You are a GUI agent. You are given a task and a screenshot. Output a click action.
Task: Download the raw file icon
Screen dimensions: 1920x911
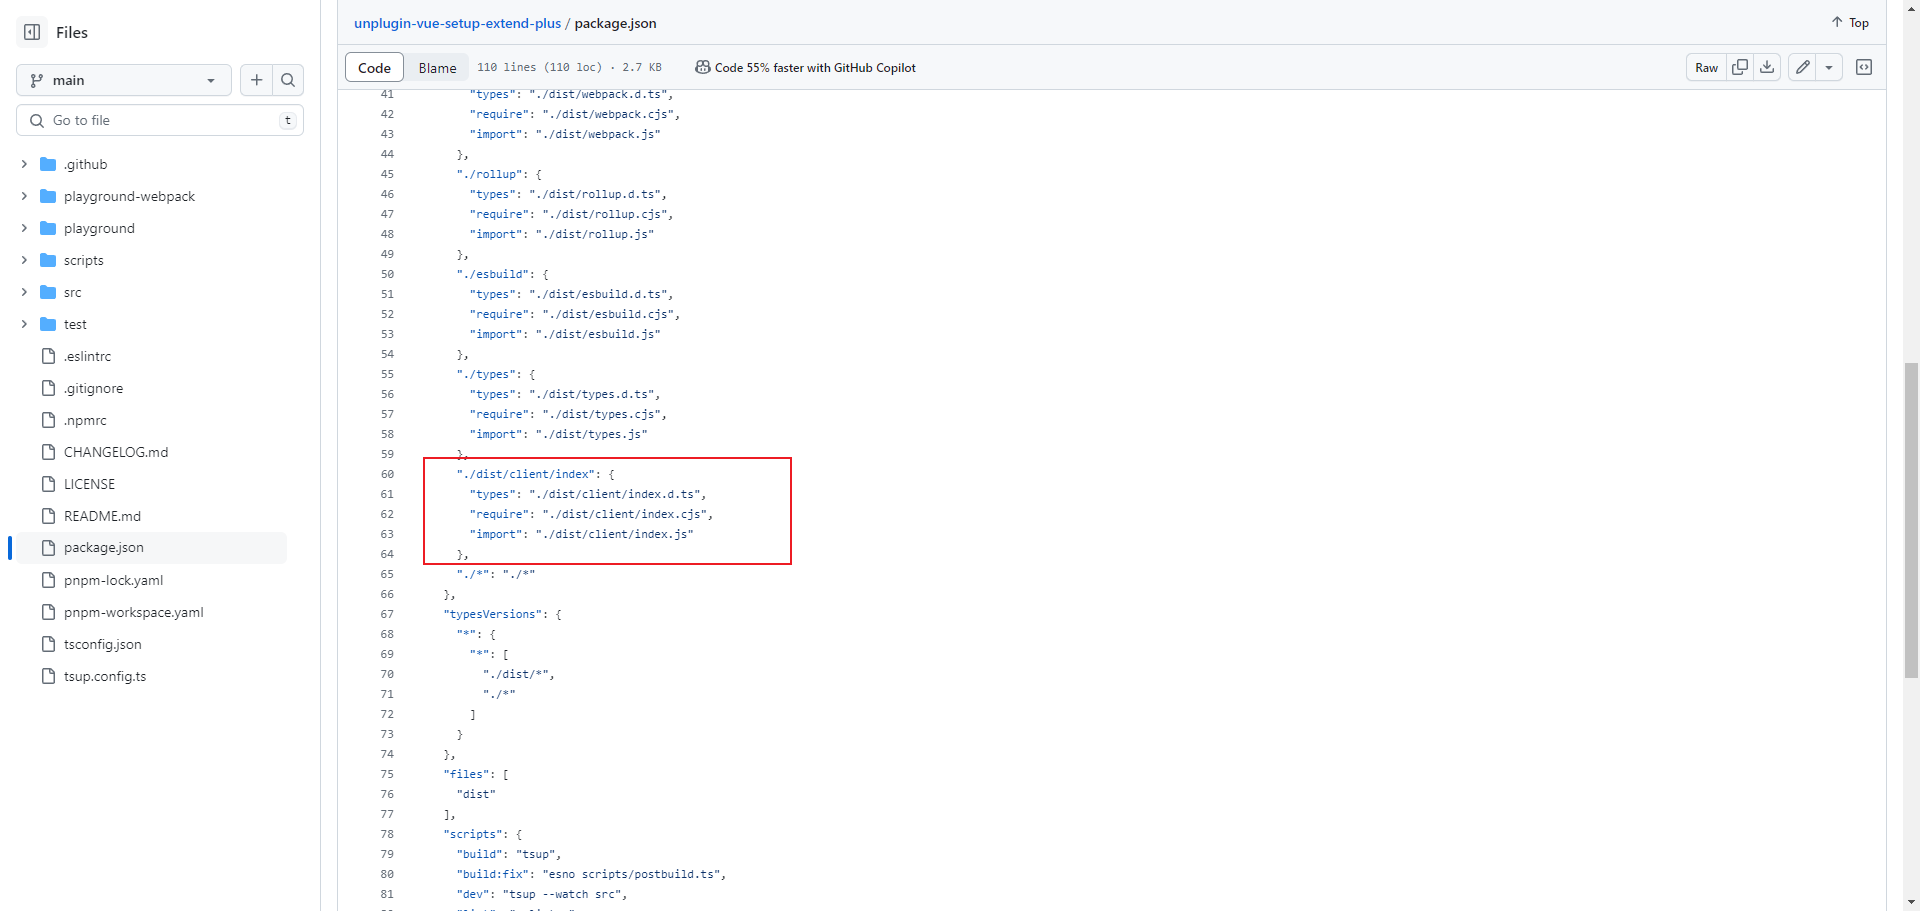[x=1767, y=67]
